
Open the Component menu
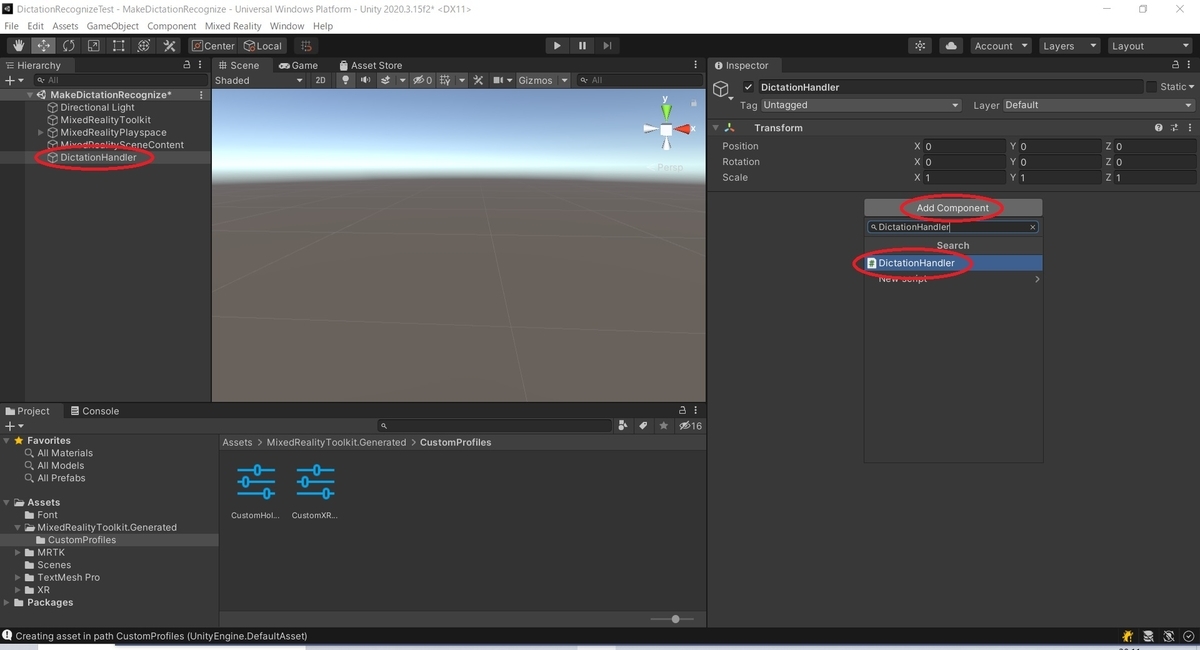171,26
